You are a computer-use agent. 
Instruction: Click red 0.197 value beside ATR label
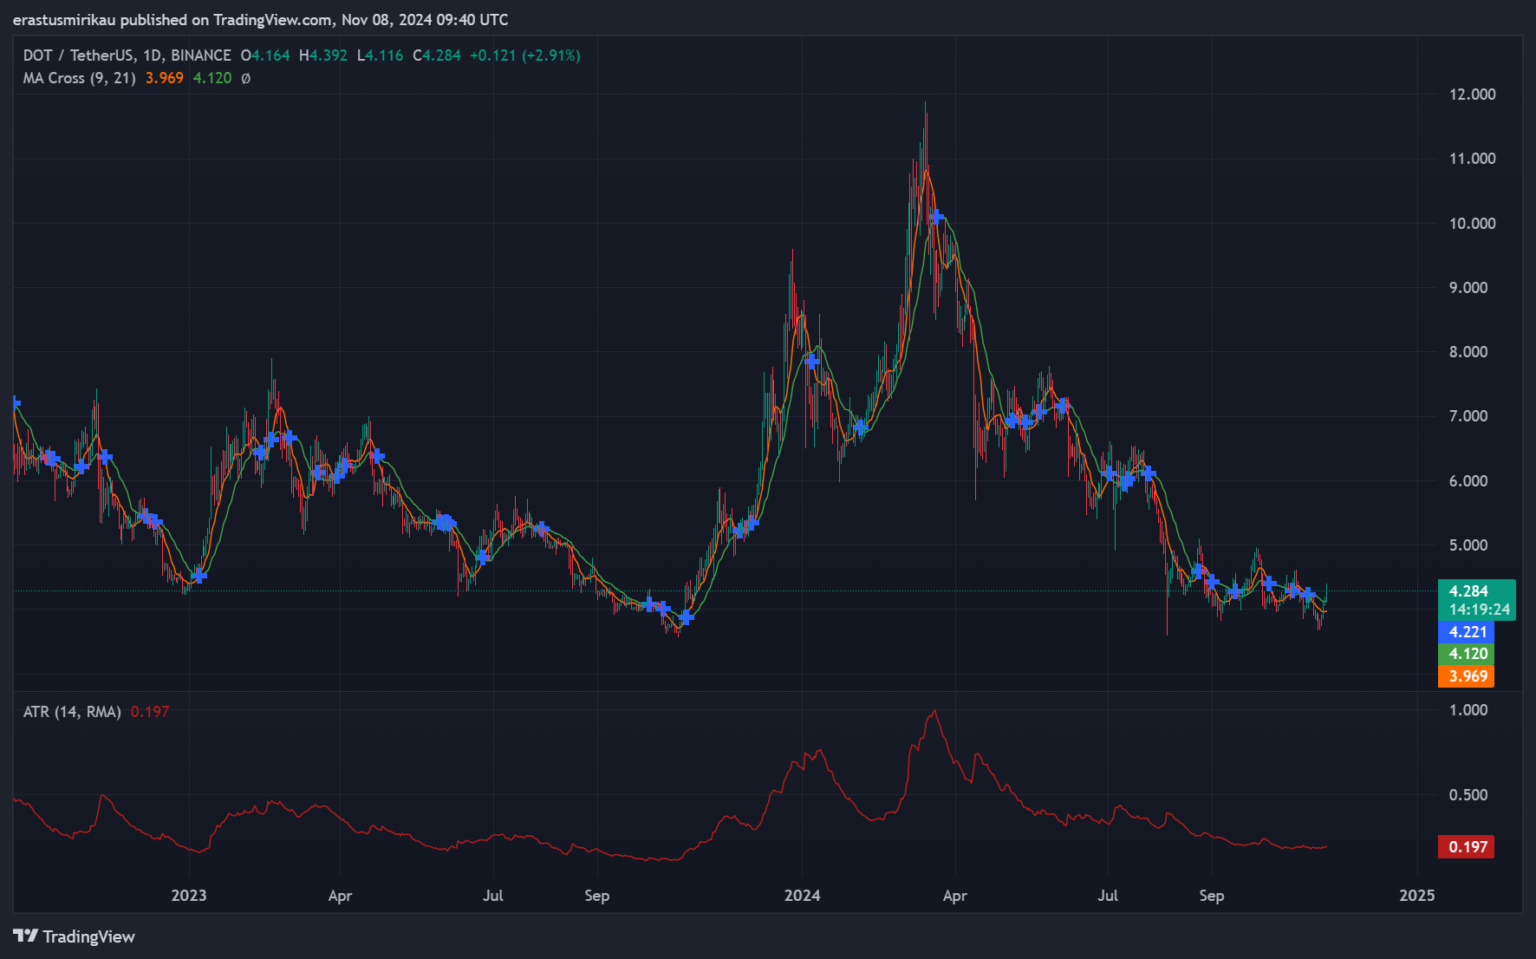pyautogui.click(x=150, y=712)
